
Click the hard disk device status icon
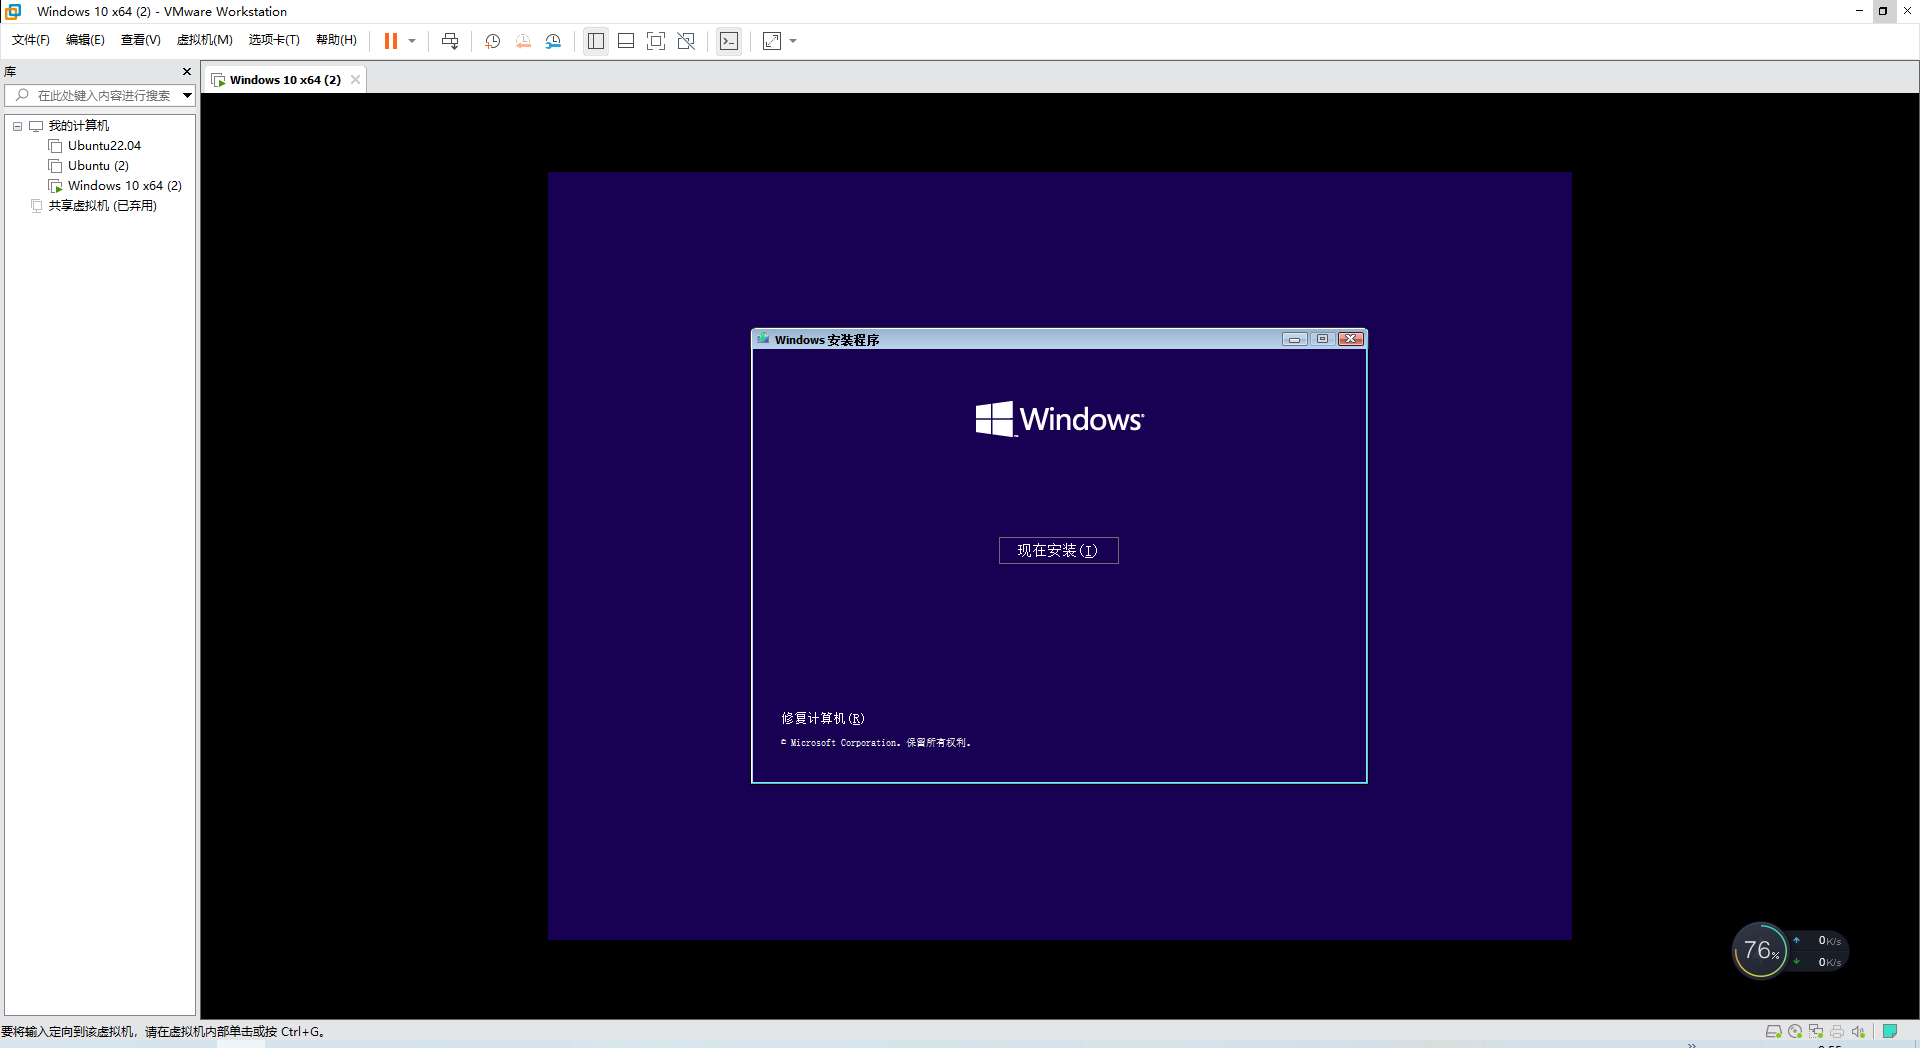(1773, 1032)
